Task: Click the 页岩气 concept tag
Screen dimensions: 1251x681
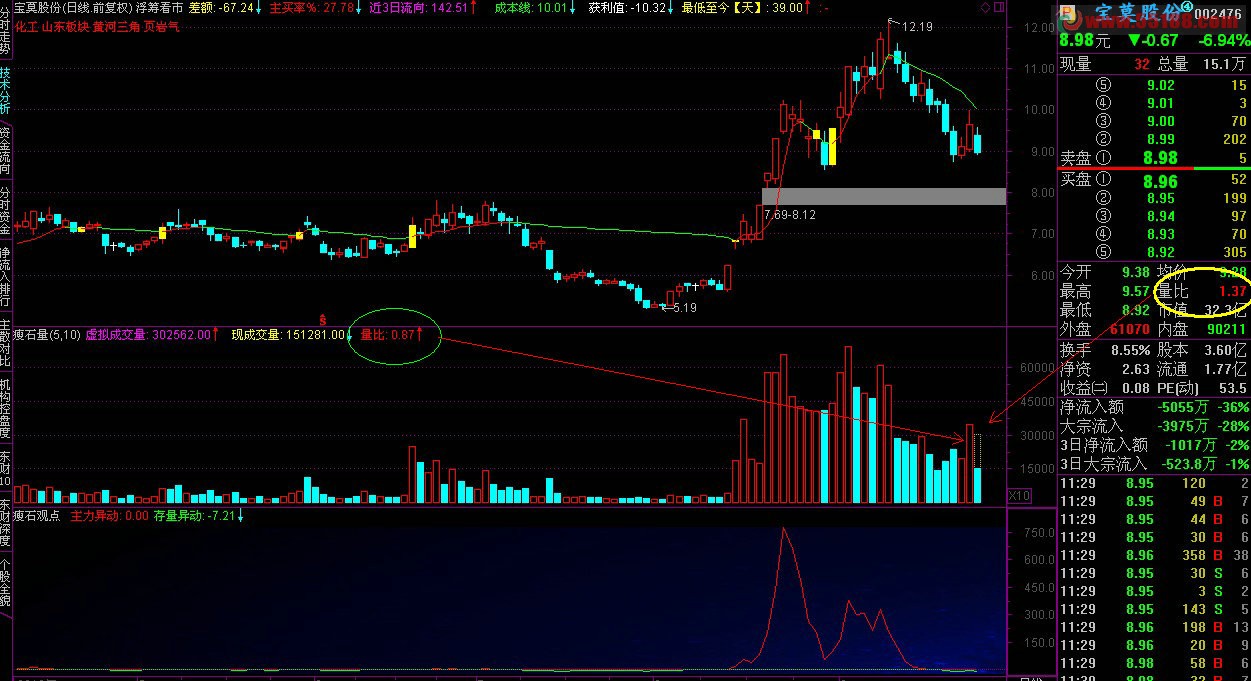Action: point(161,27)
